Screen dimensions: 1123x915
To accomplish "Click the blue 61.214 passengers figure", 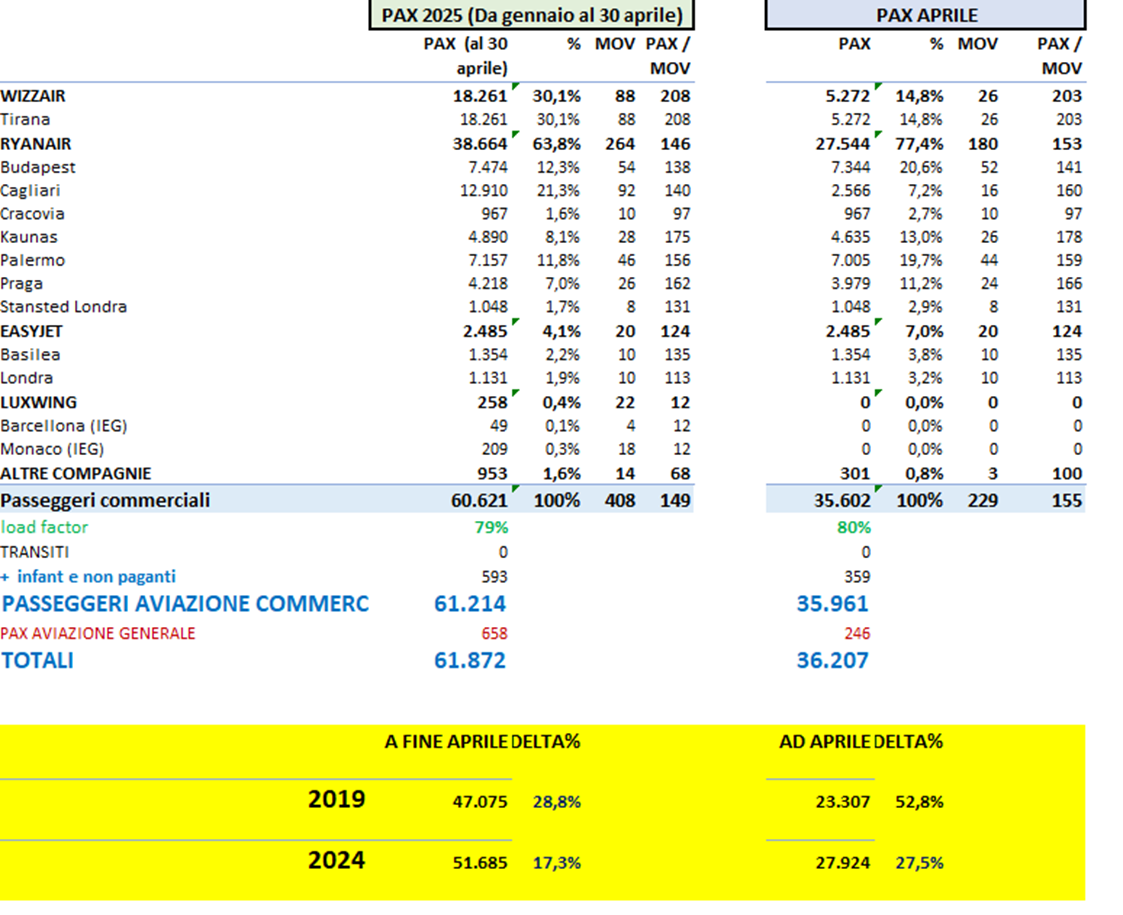I will 470,604.
